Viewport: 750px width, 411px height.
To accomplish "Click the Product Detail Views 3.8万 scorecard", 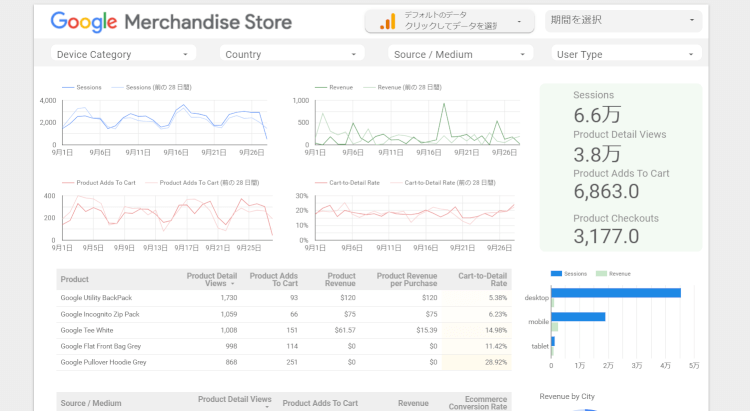I will tap(597, 154).
